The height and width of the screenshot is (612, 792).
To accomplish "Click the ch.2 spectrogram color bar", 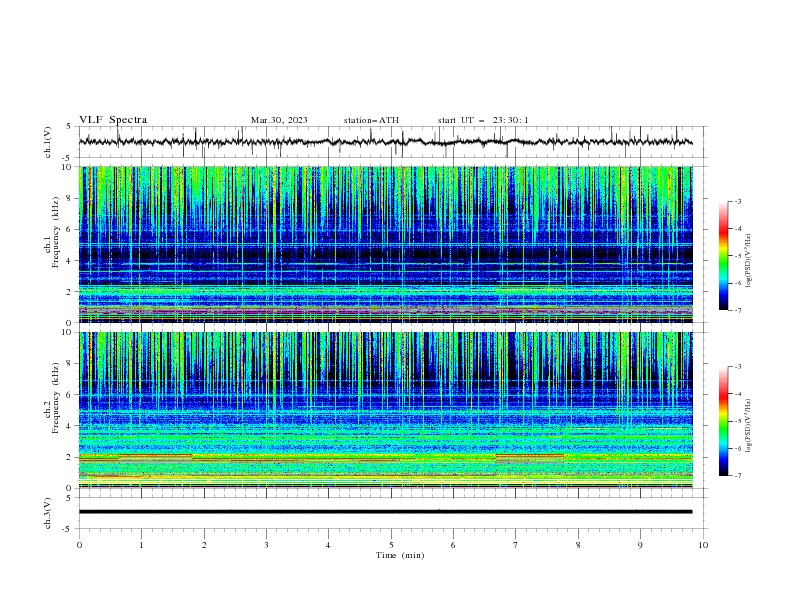I will coord(723,421).
